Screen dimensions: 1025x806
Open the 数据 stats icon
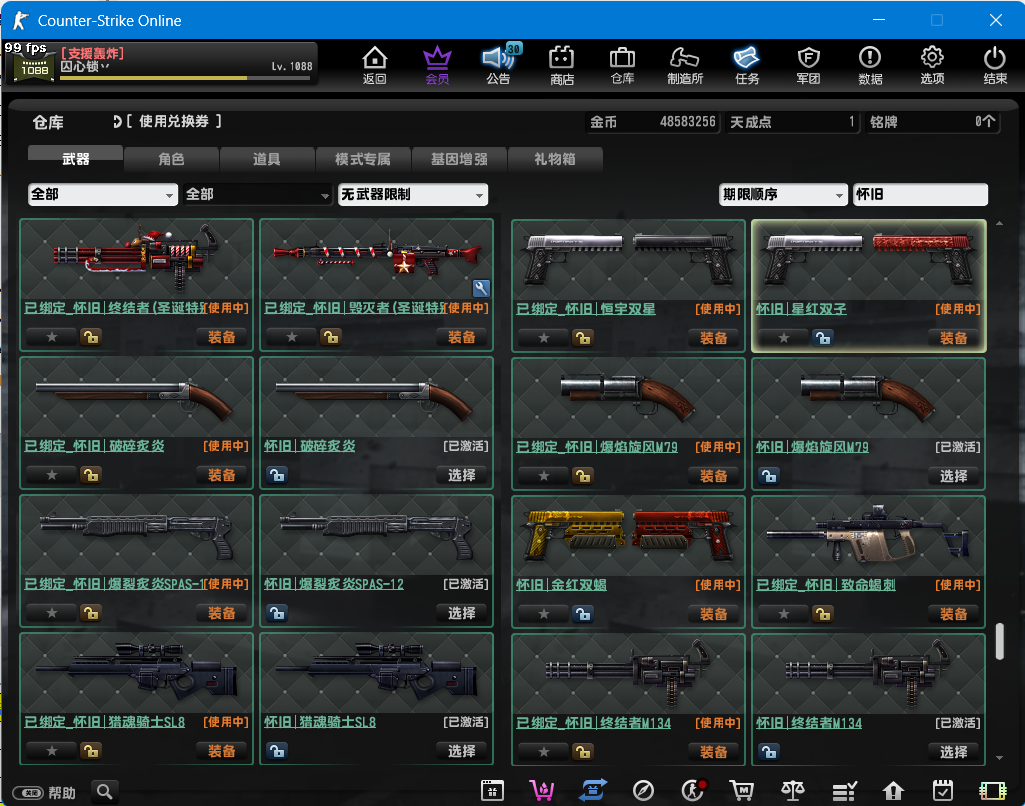click(x=870, y=65)
